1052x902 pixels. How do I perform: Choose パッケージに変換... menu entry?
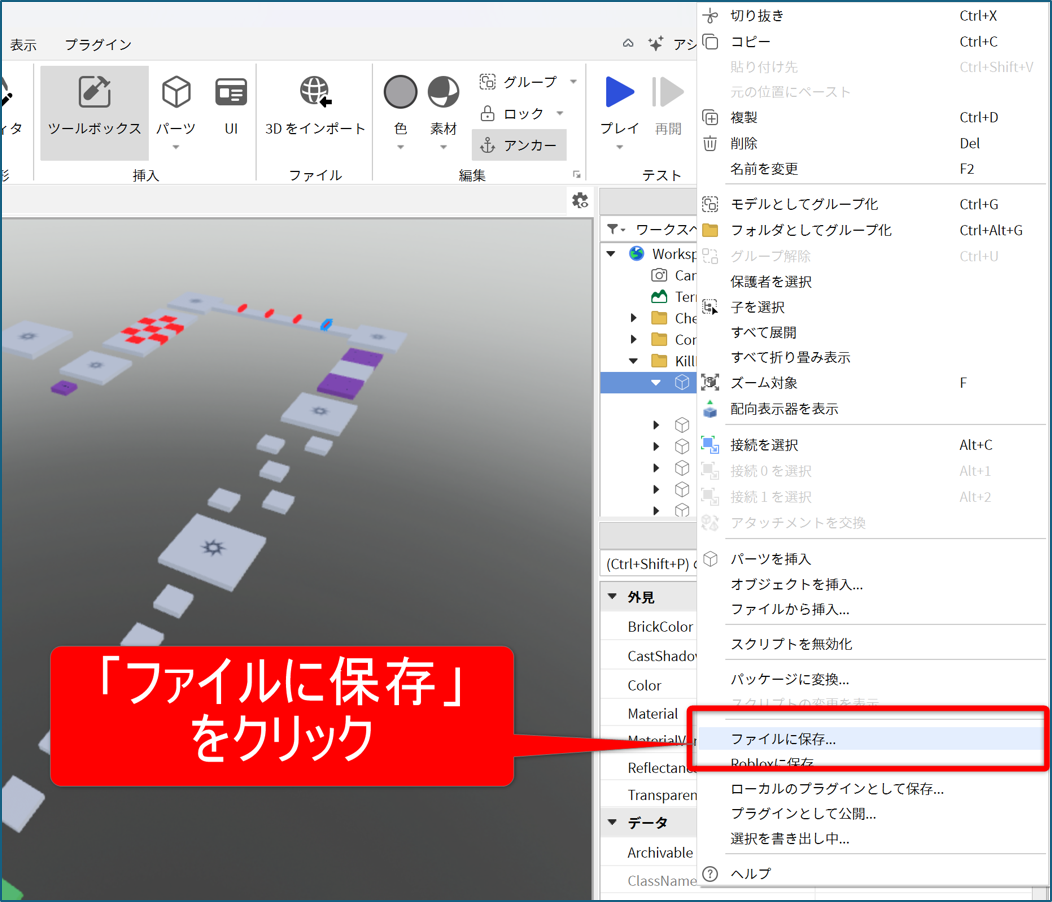point(789,679)
